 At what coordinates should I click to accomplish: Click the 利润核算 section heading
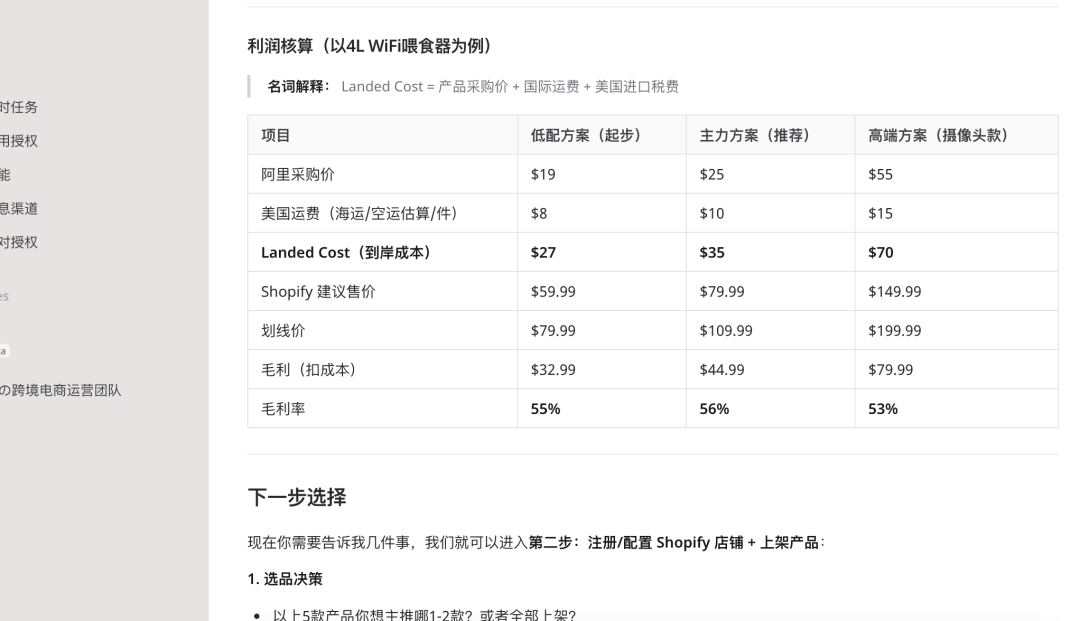click(x=369, y=46)
